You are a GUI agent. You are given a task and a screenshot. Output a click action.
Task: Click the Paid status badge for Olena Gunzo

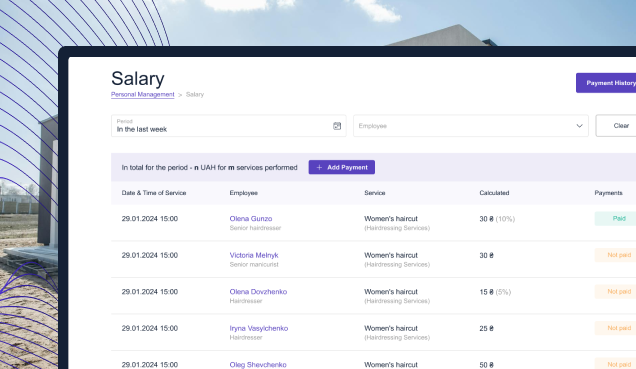(615, 219)
